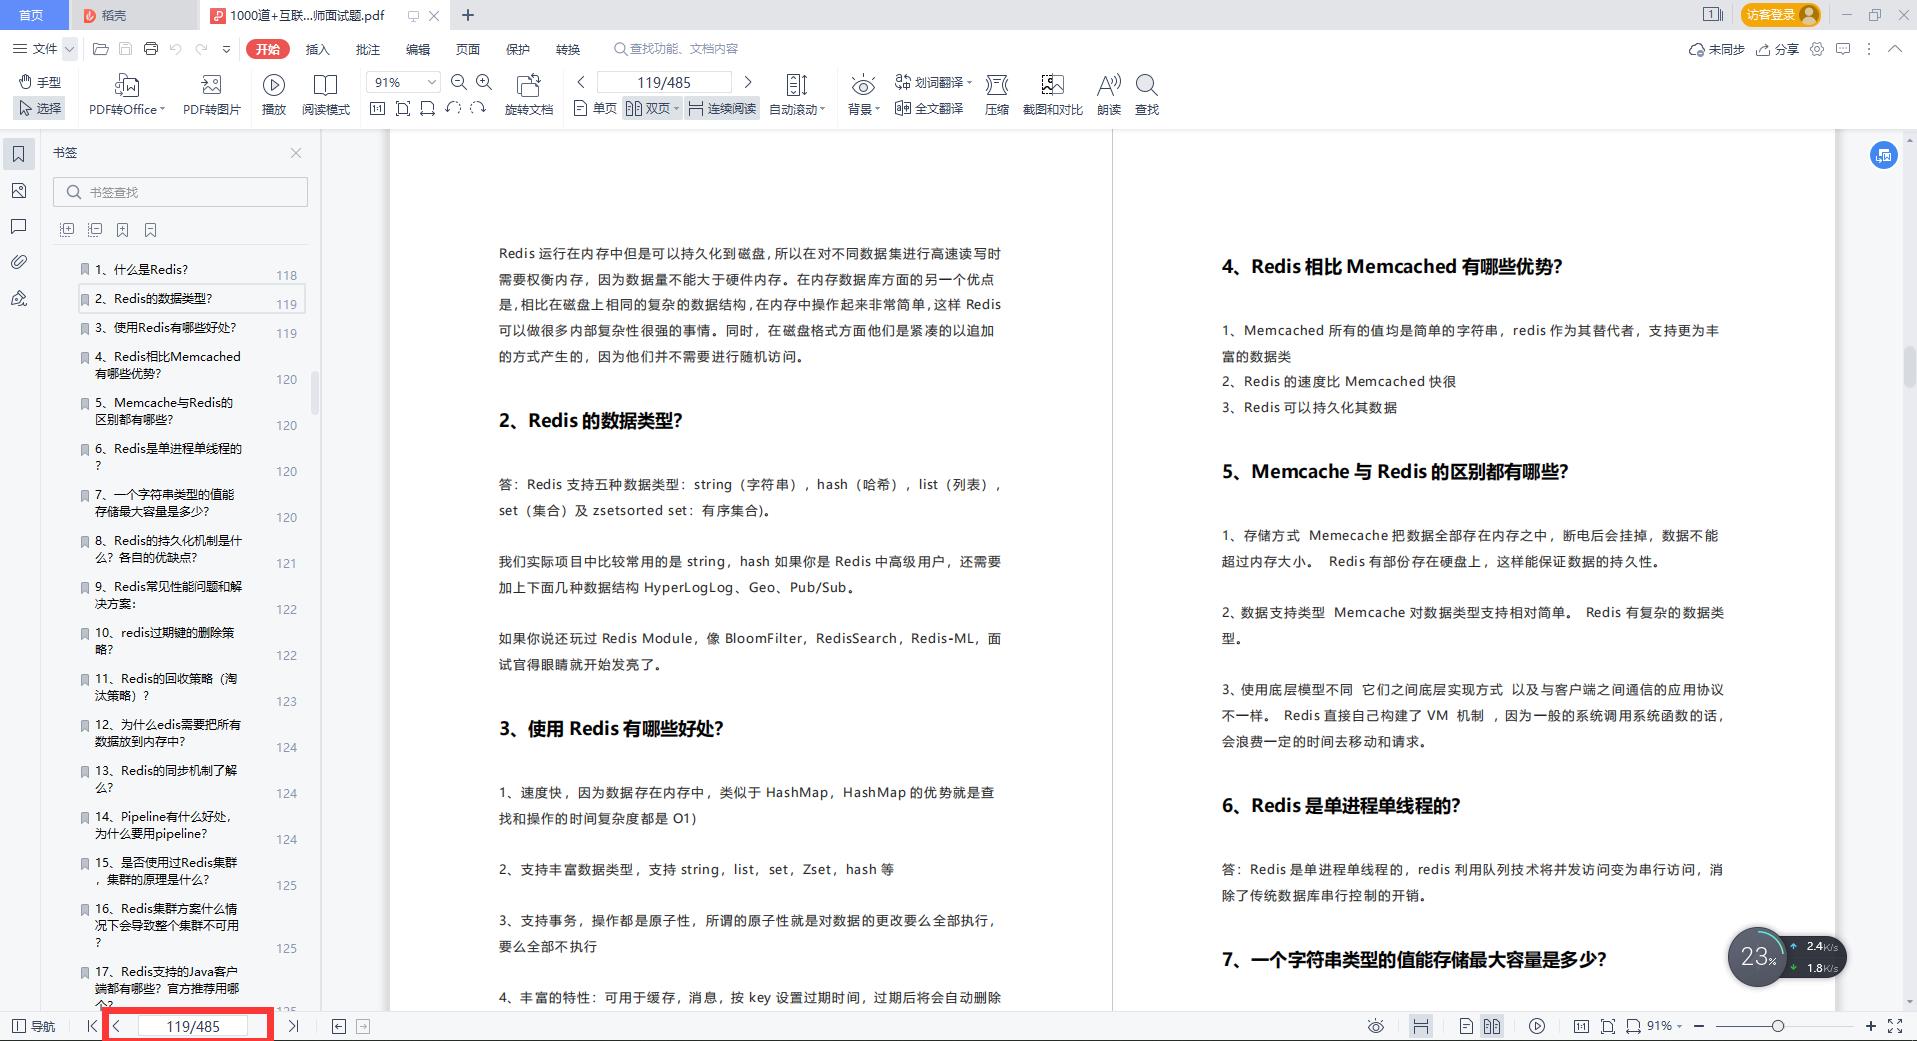The width and height of the screenshot is (1917, 1041).
Task: Click the 查找功能、文档内容 search box
Action: click(x=677, y=49)
